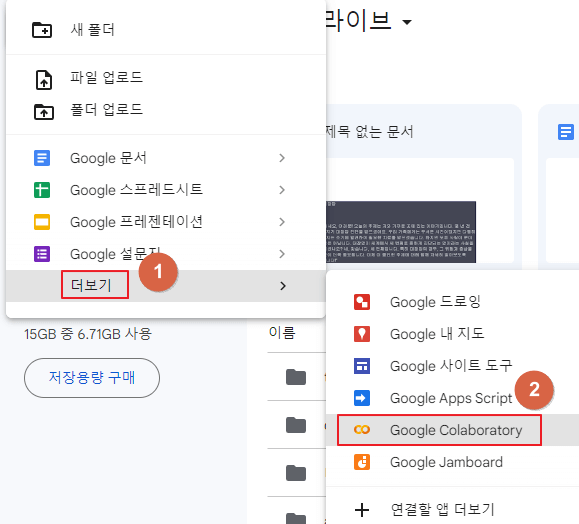
Task: Expand the Google 설문지 submenu arrow
Action: point(282,254)
